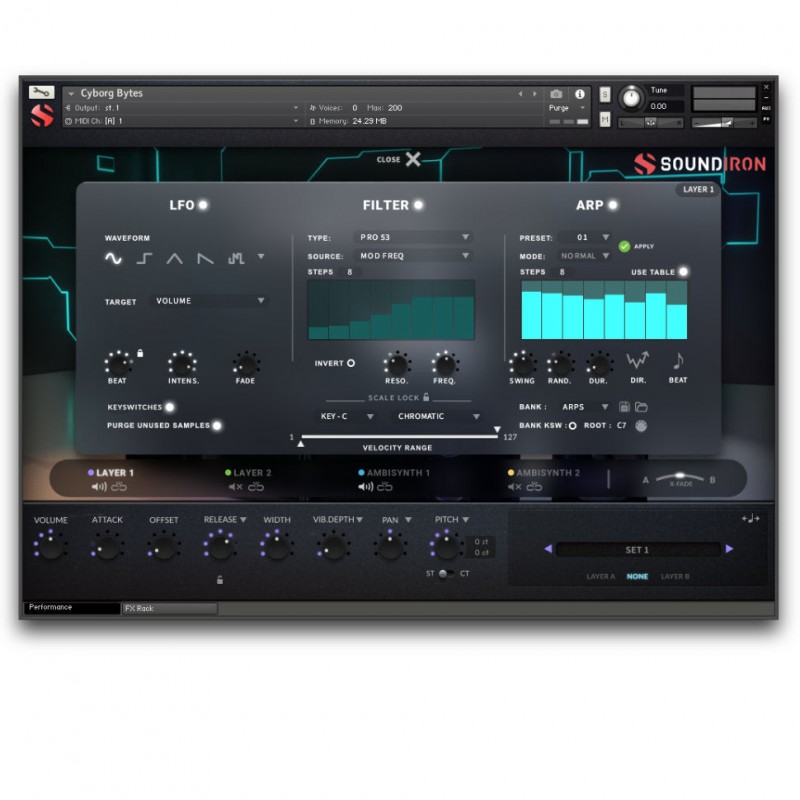Click the camera snapshot icon in Kontakt header
Viewport: 800px width, 800px height.
pos(557,92)
